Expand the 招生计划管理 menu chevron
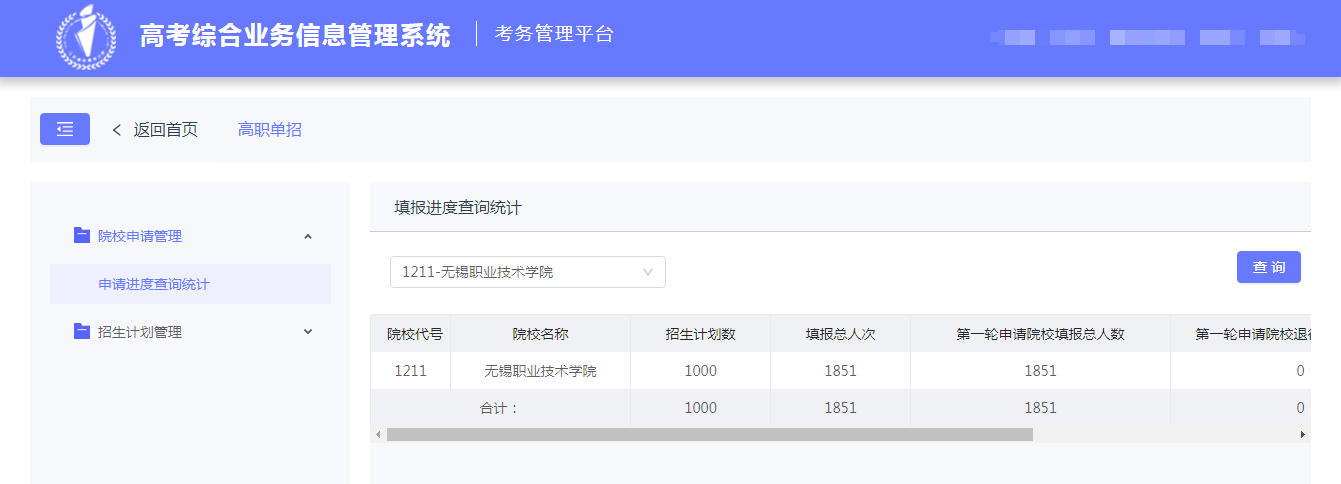The image size is (1341, 484). pyautogui.click(x=308, y=332)
